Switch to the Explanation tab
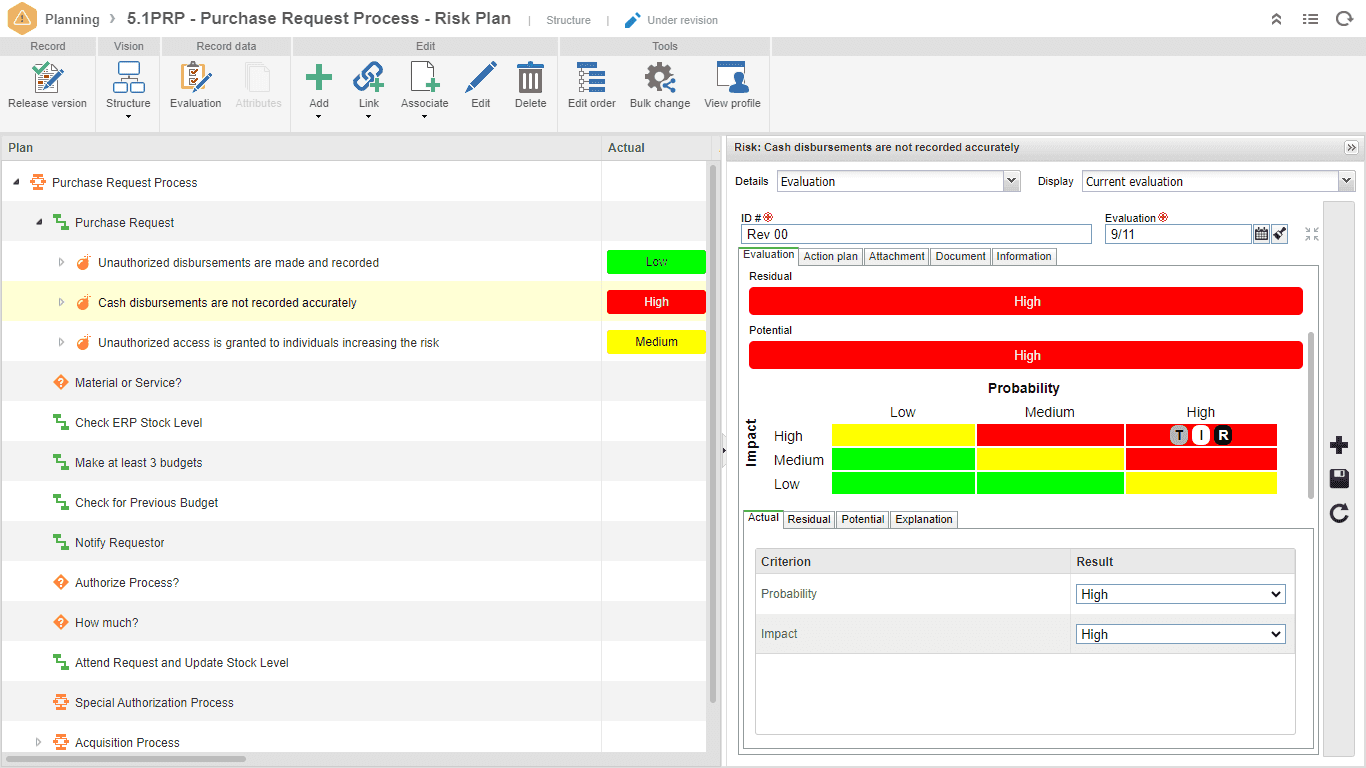The image size is (1366, 768). (x=924, y=519)
